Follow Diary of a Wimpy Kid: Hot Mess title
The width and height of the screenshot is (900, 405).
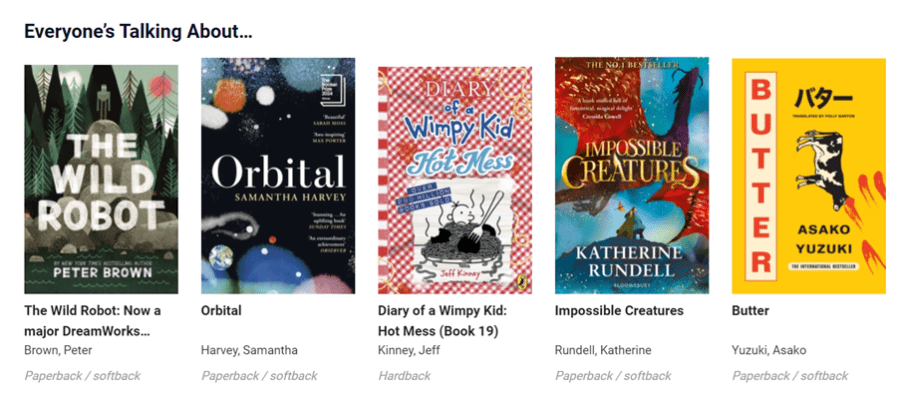click(x=443, y=321)
